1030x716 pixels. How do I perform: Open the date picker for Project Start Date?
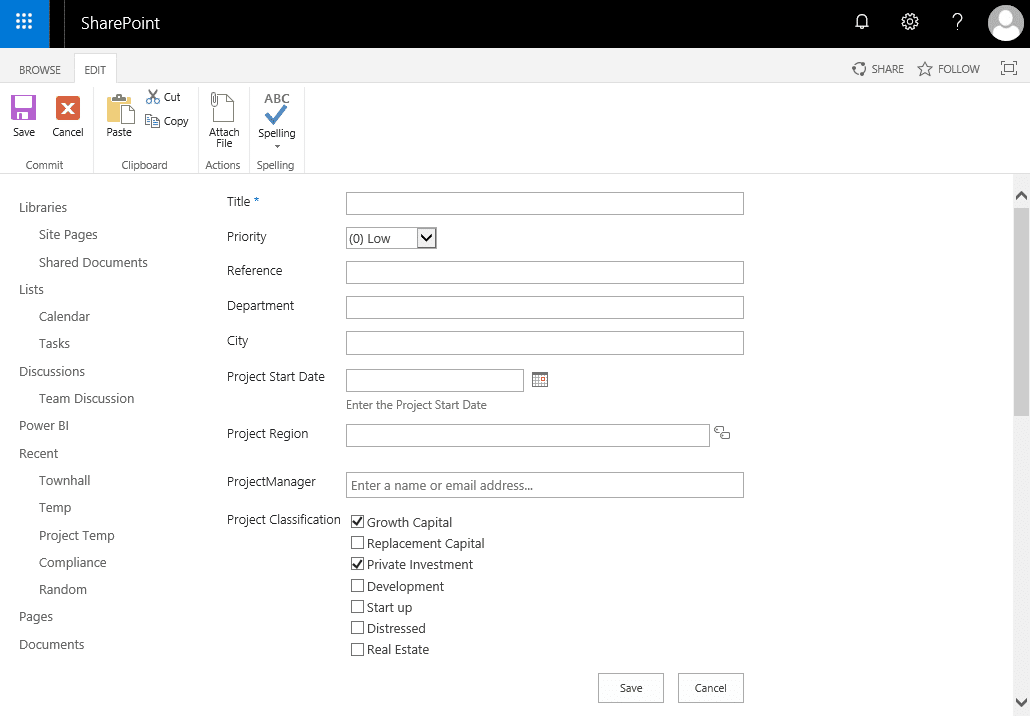[540, 379]
